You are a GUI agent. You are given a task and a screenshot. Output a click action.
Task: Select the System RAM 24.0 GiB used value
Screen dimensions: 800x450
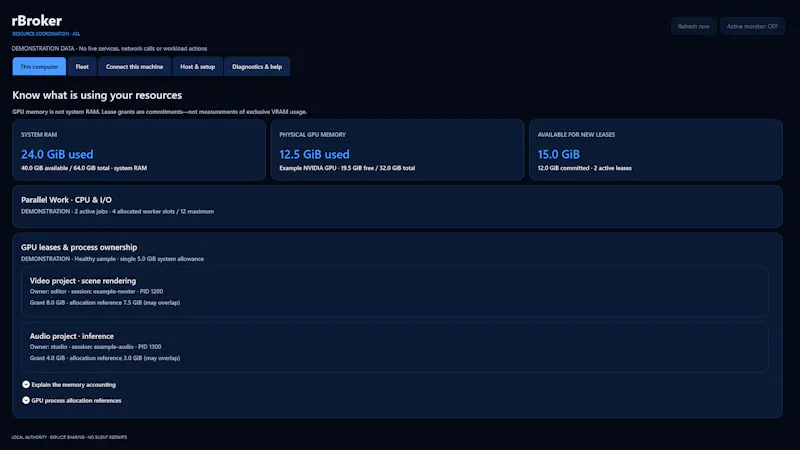click(57, 154)
